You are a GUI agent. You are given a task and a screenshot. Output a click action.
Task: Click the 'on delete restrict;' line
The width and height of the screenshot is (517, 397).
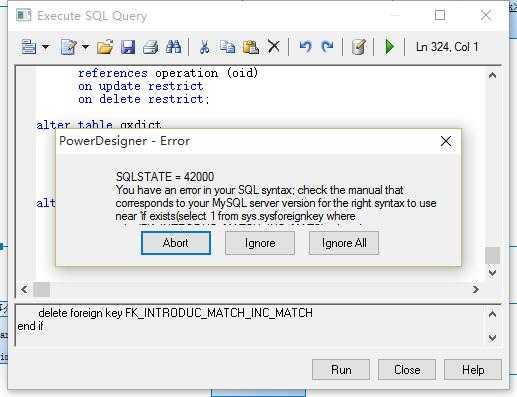tap(143, 99)
